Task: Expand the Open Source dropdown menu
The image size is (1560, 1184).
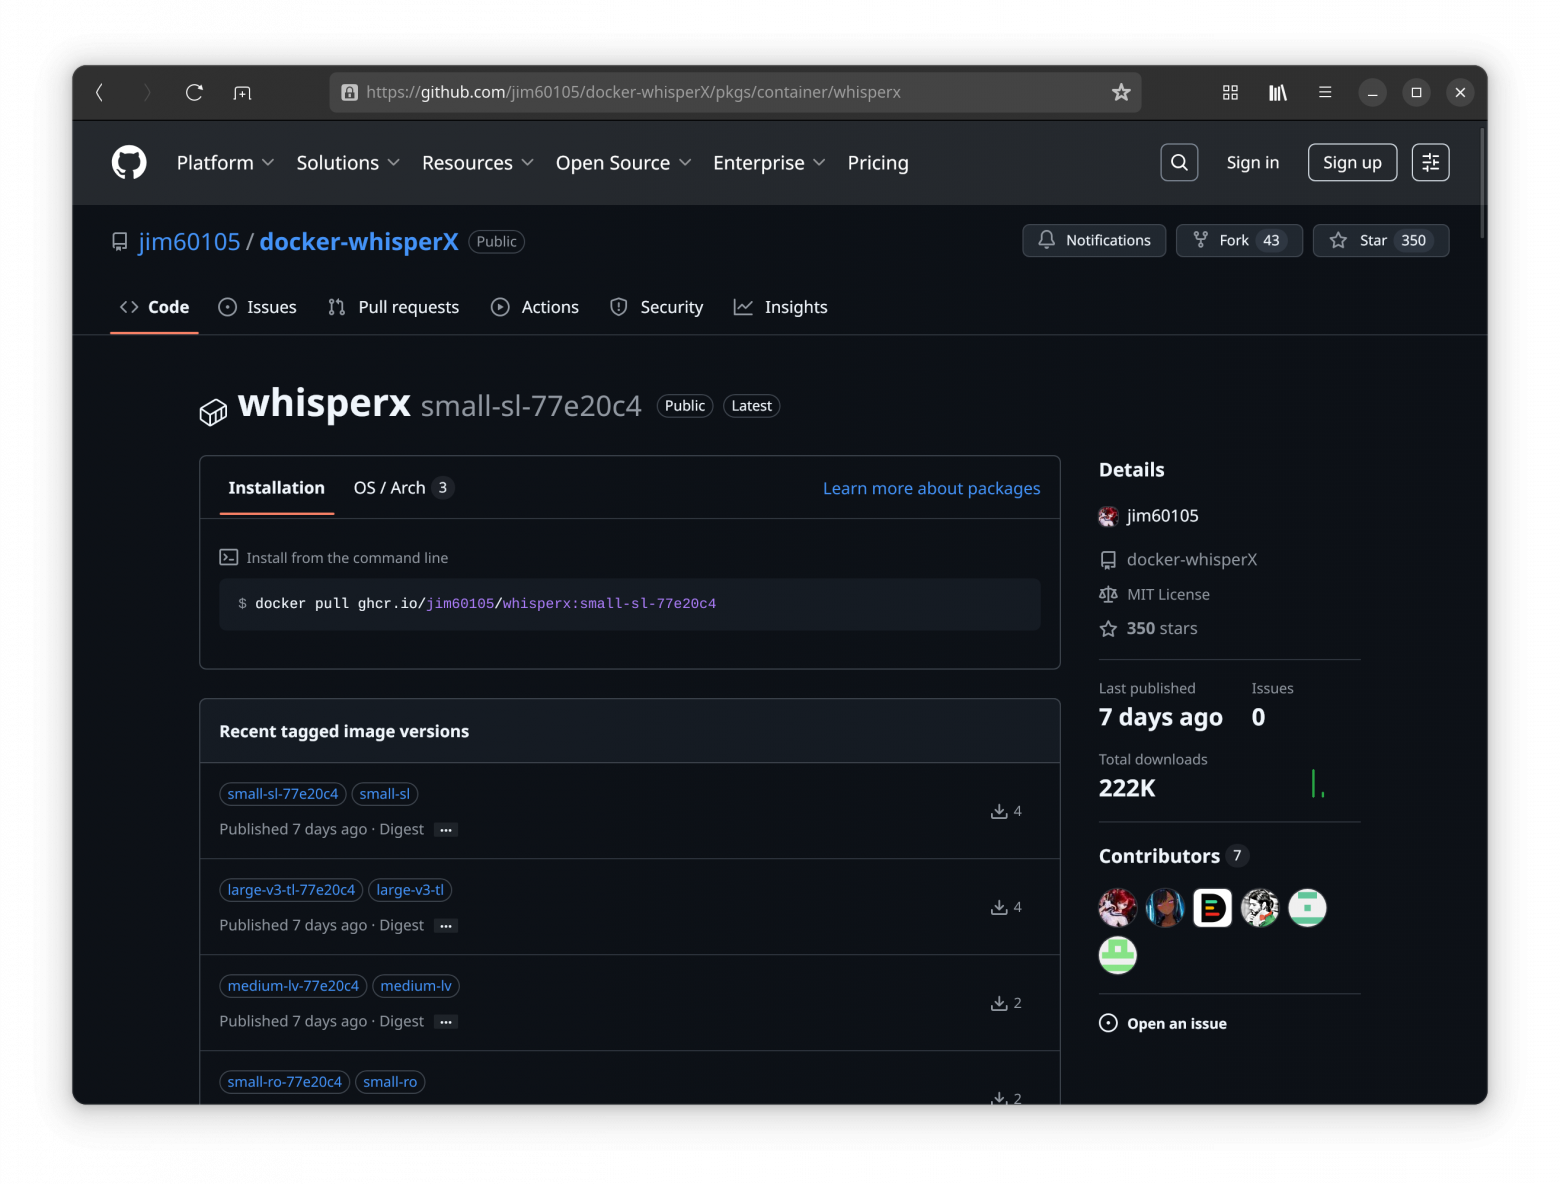Action: 623,163
